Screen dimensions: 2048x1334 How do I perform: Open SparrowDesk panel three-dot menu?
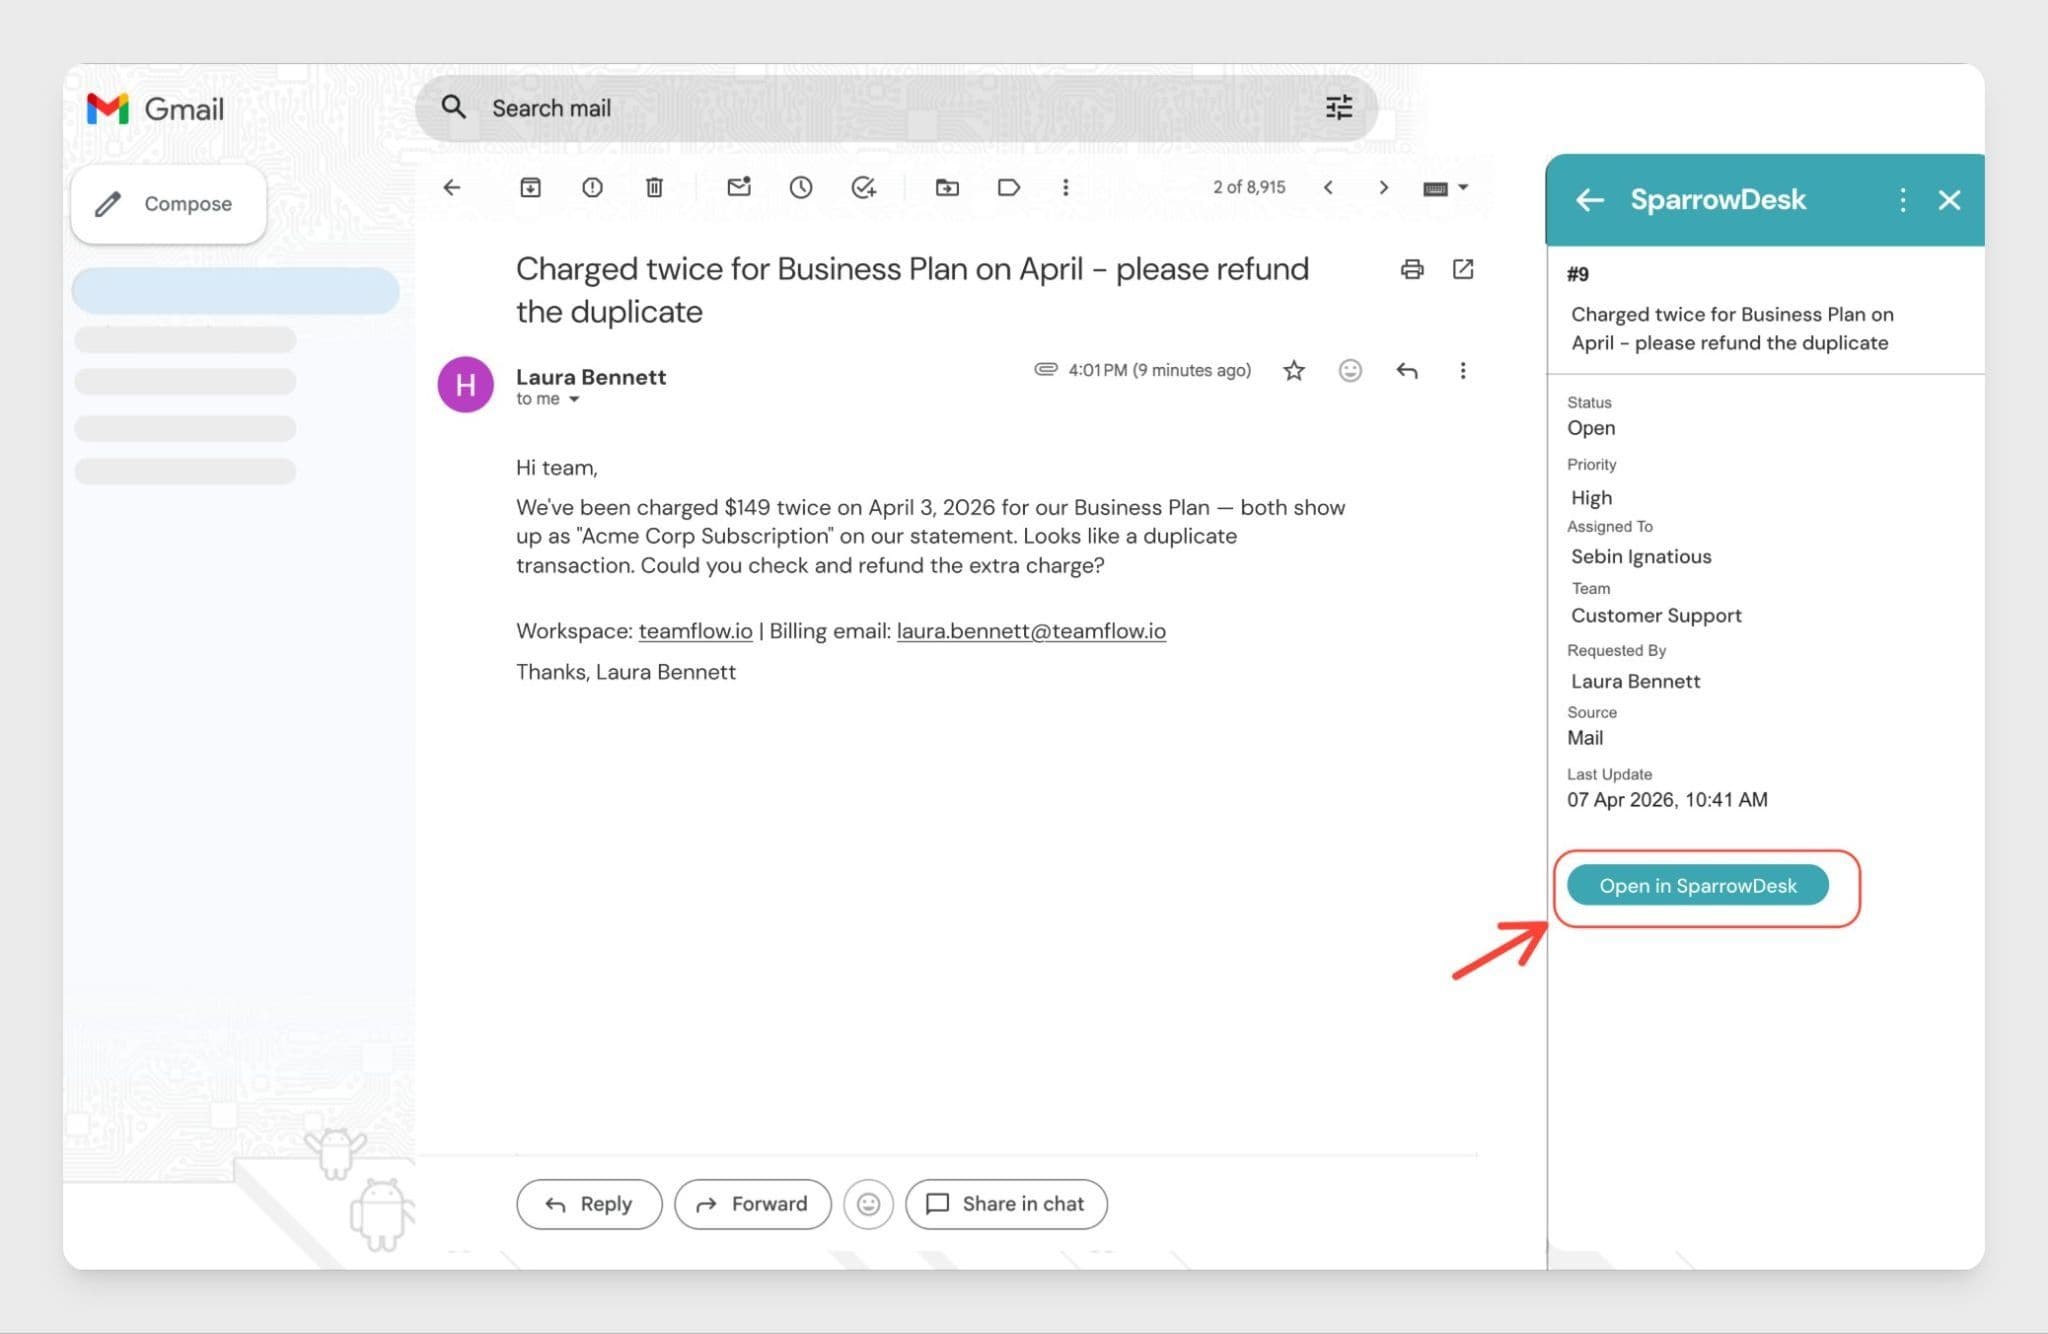click(x=1901, y=200)
